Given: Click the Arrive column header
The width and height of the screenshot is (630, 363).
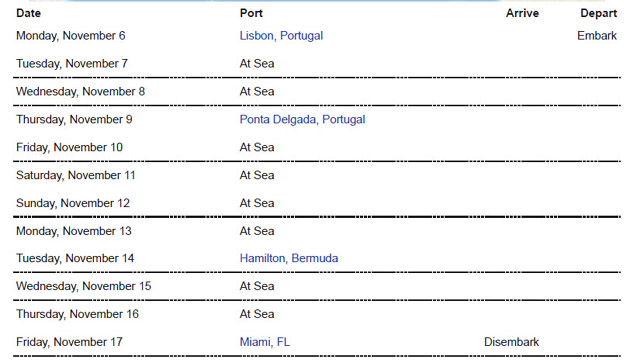Looking at the screenshot, I should pyautogui.click(x=522, y=13).
